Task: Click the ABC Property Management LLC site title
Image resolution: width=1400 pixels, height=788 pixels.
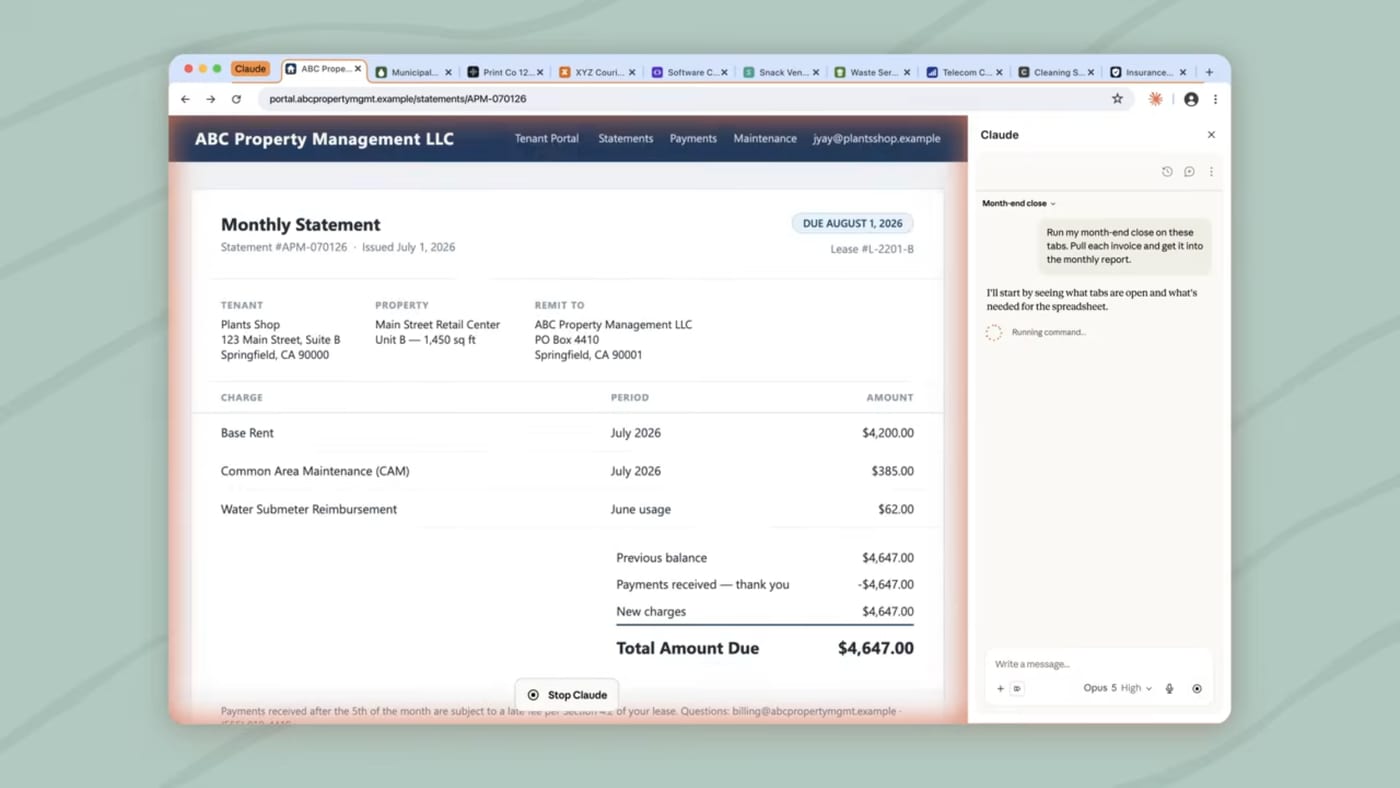Action: pyautogui.click(x=324, y=139)
